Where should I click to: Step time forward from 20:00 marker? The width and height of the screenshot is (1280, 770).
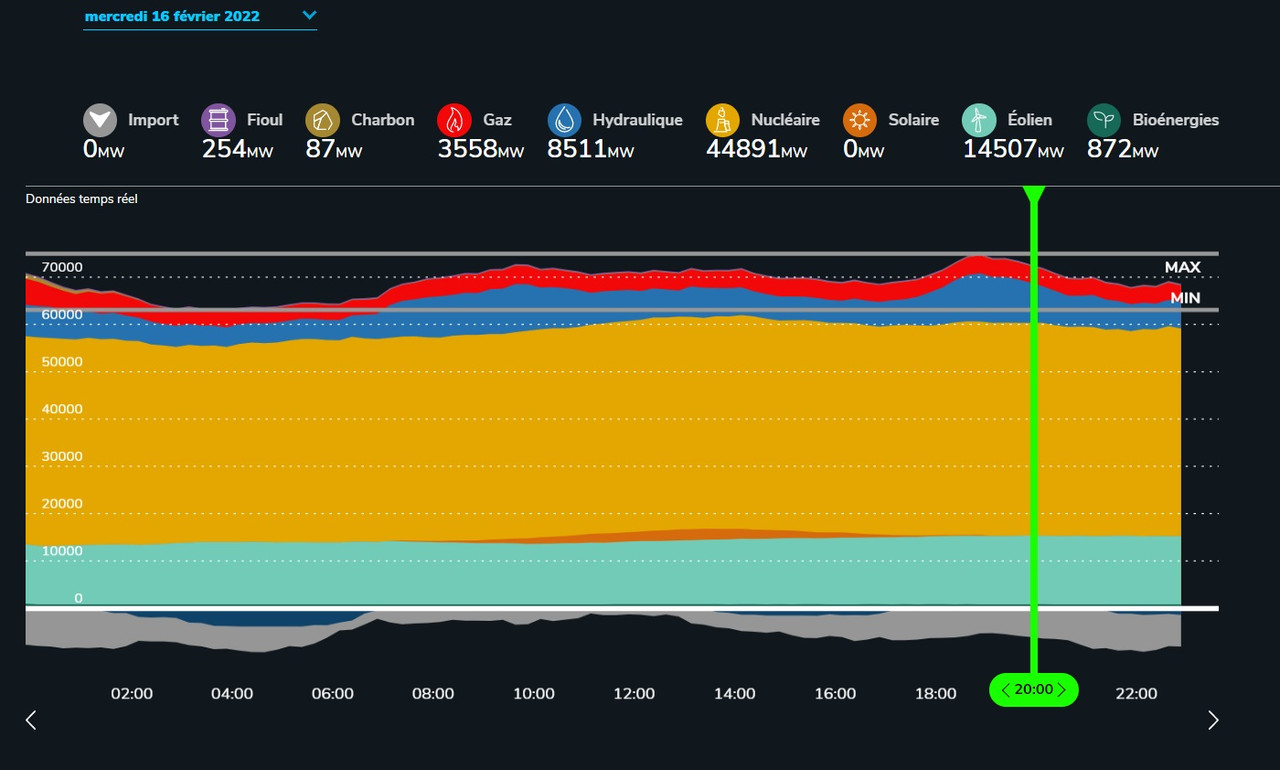point(1062,690)
